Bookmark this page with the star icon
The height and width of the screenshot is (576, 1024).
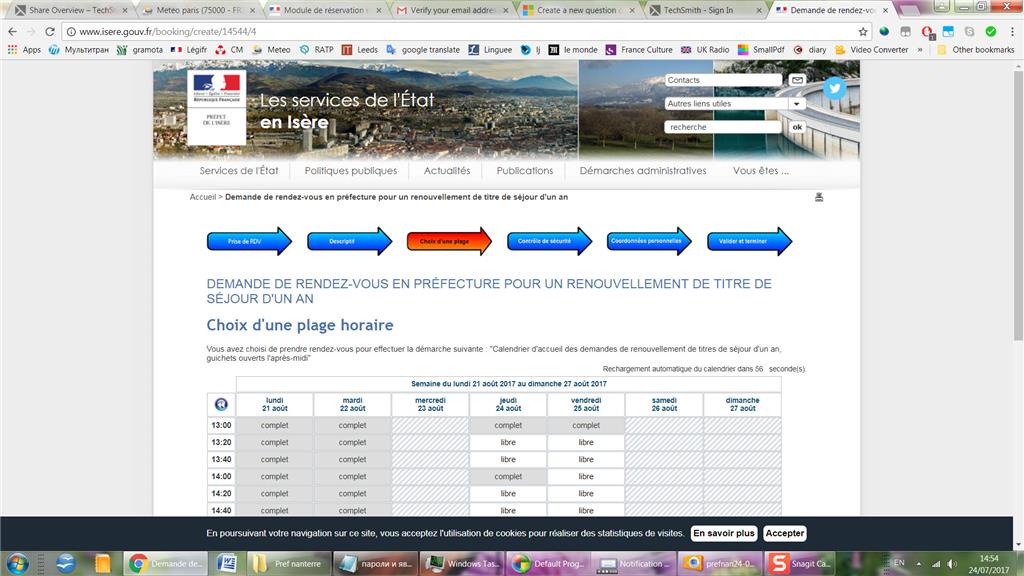pyautogui.click(x=863, y=31)
